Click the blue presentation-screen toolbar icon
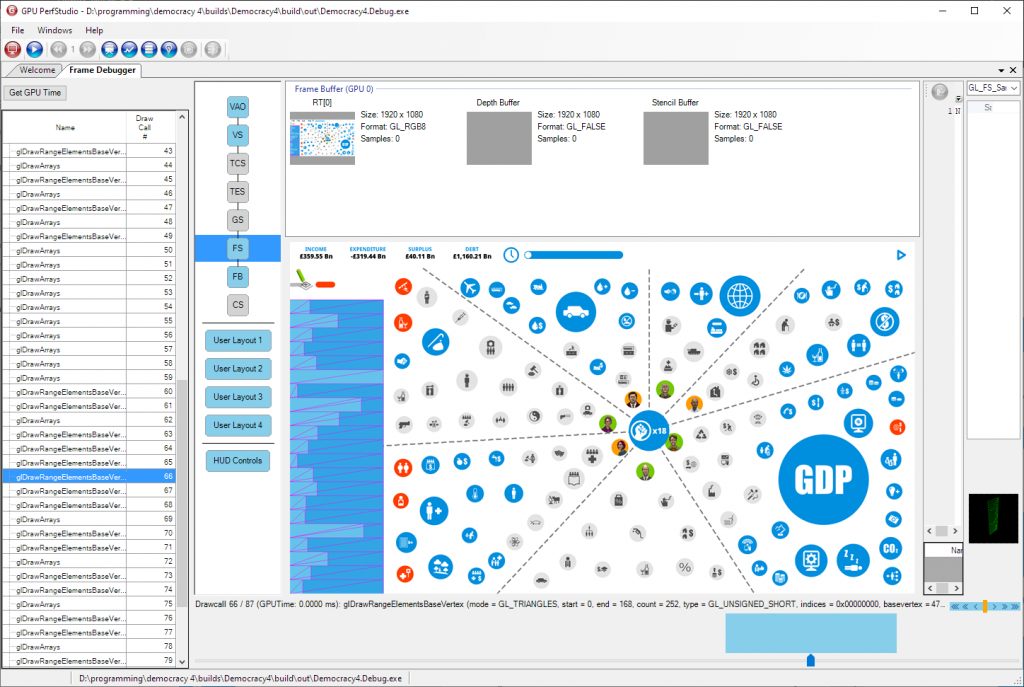 click(109, 50)
